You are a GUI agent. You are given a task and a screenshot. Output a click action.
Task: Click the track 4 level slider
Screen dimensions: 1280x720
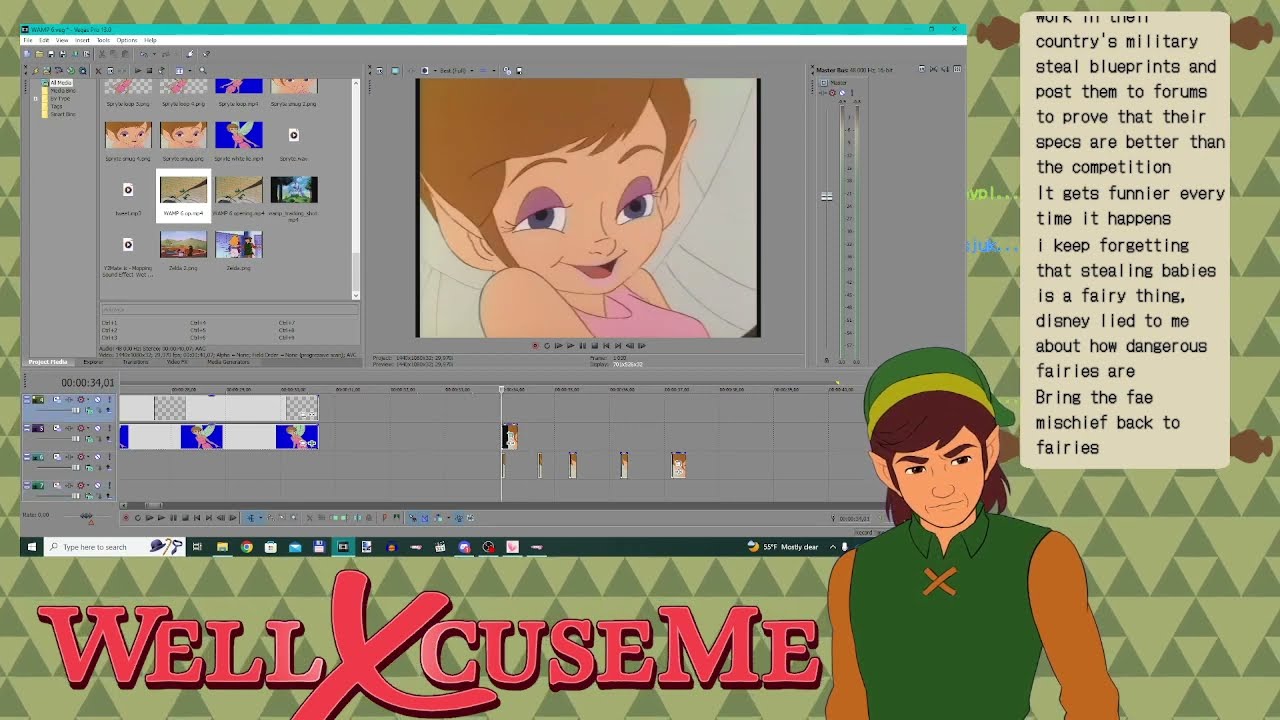click(76, 410)
